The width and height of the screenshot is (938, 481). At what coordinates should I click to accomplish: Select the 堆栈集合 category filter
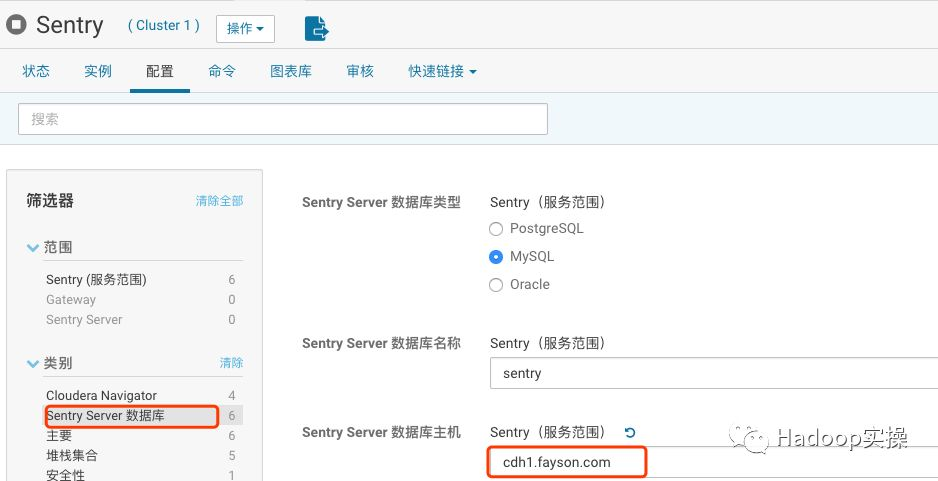click(72, 455)
